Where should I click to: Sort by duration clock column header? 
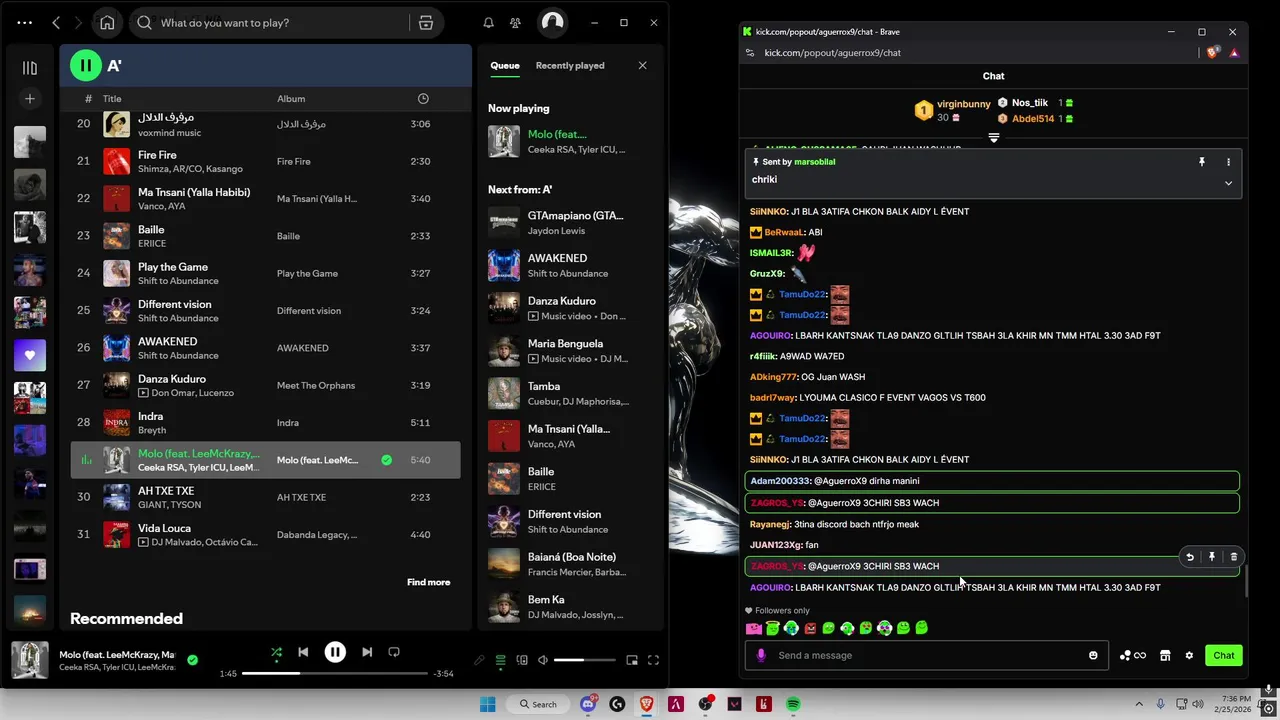click(x=423, y=99)
